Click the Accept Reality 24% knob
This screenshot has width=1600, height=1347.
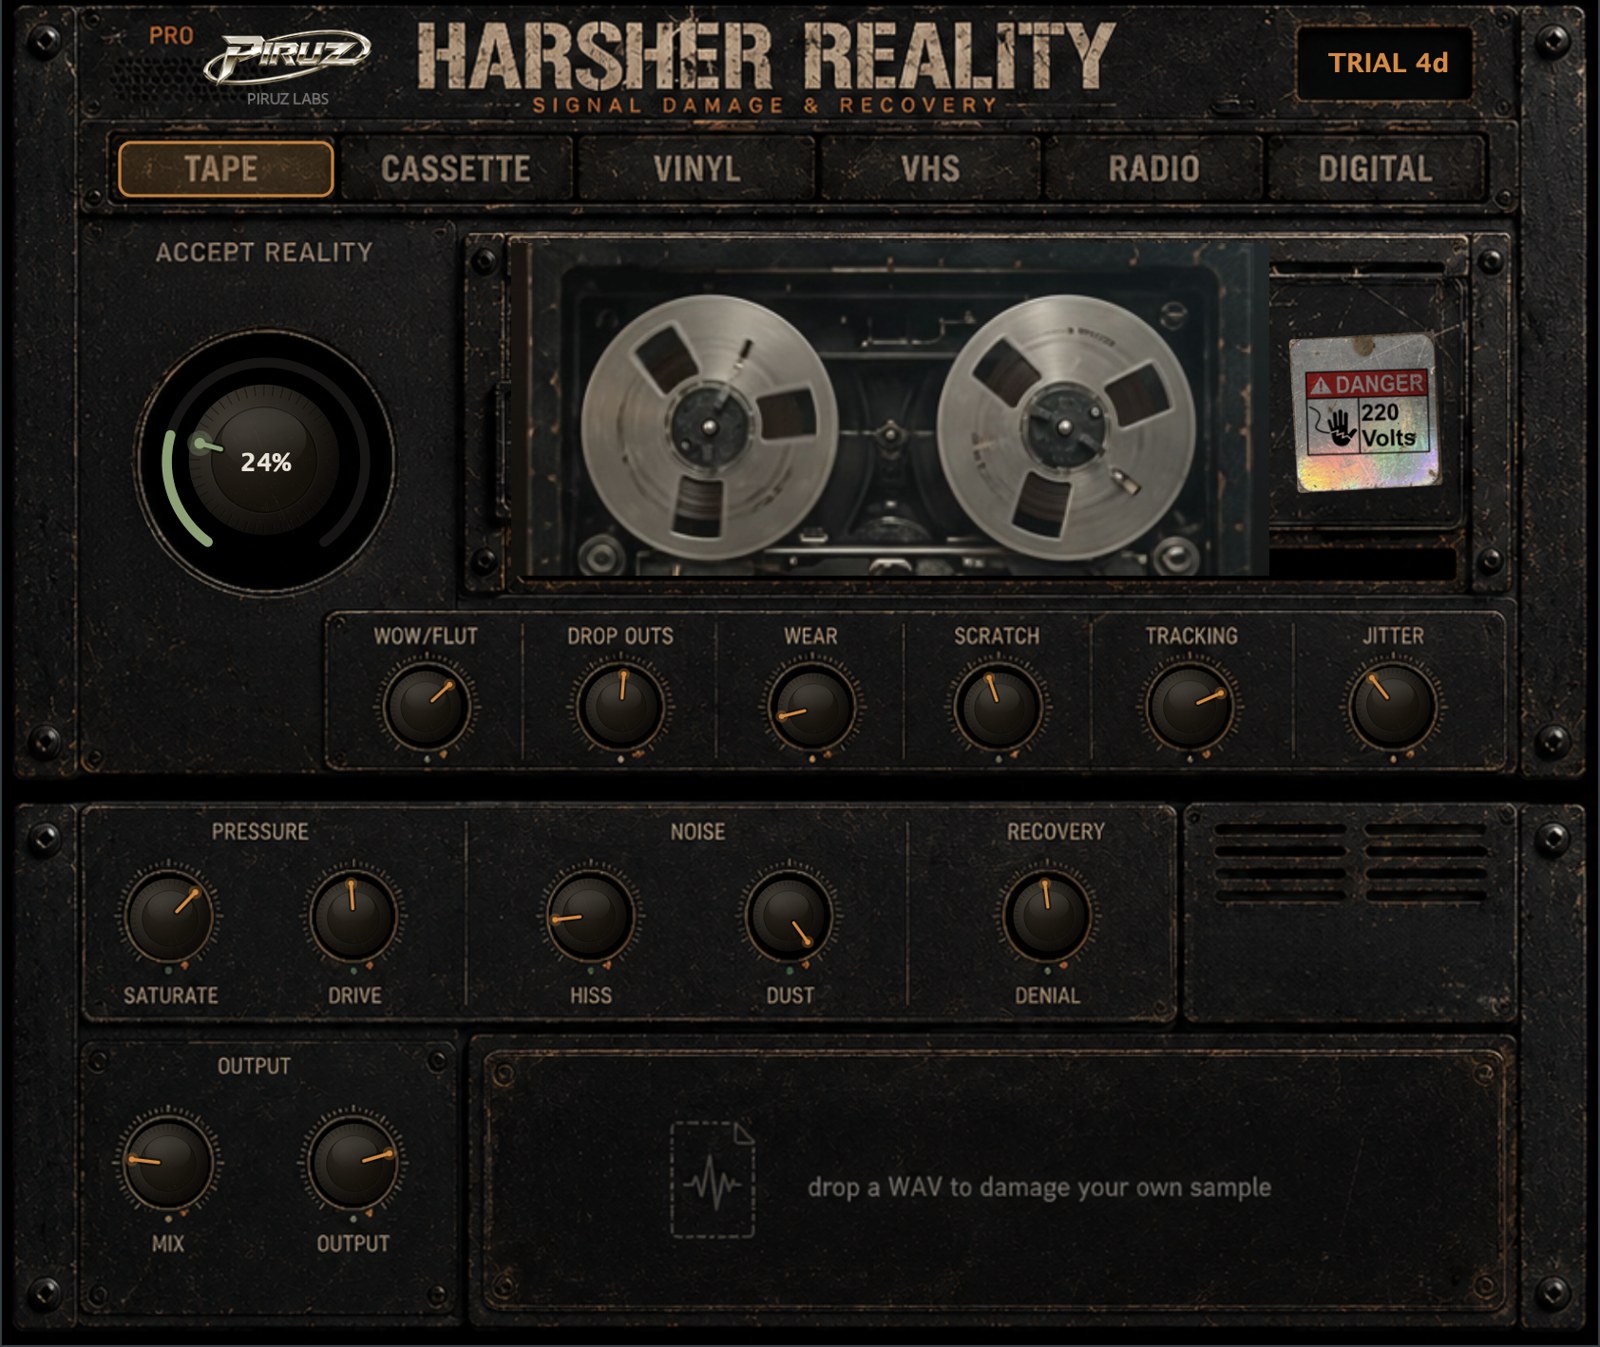pyautogui.click(x=266, y=462)
